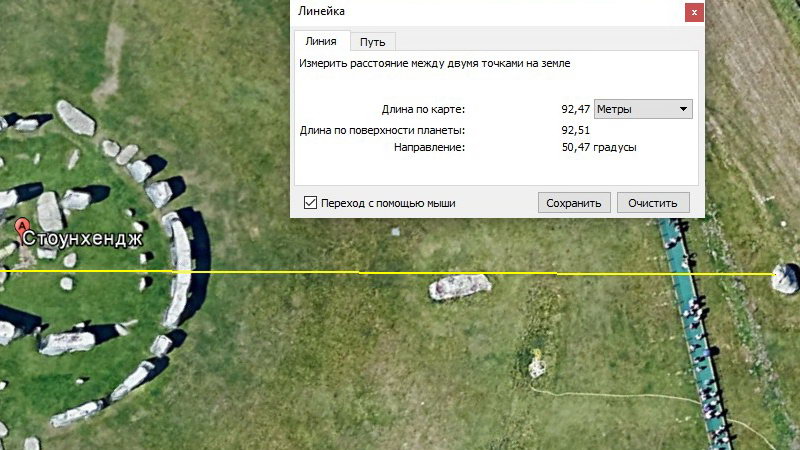This screenshot has height=450, width=800.
Task: Click the ruler instruction text in the dialog
Action: [x=435, y=64]
